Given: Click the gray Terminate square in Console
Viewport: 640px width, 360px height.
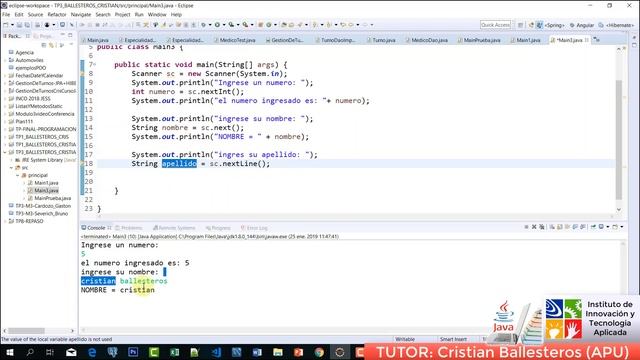Looking at the screenshot, I should 527,227.
